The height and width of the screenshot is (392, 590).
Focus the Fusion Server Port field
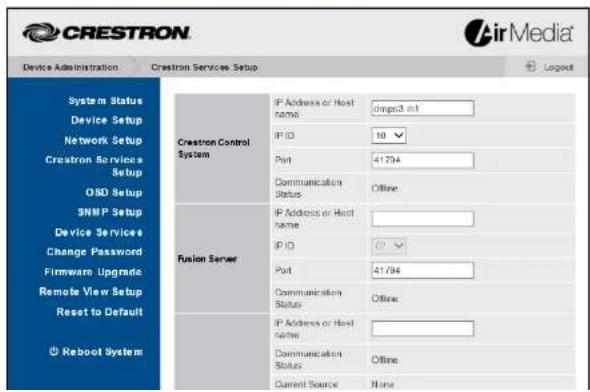[x=423, y=270]
